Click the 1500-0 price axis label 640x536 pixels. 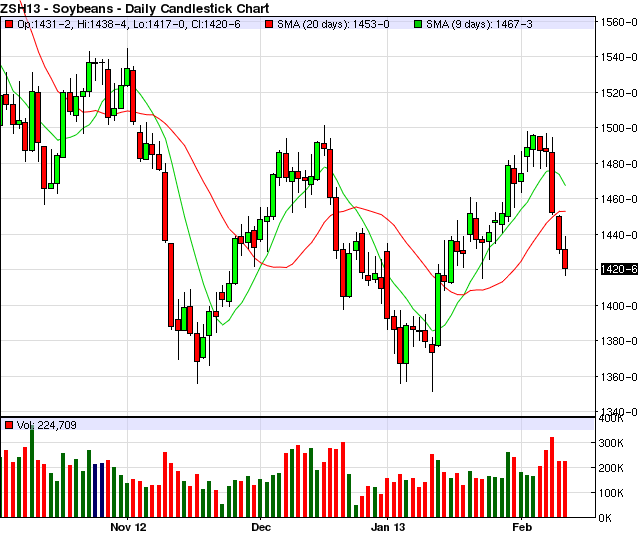(x=618, y=128)
